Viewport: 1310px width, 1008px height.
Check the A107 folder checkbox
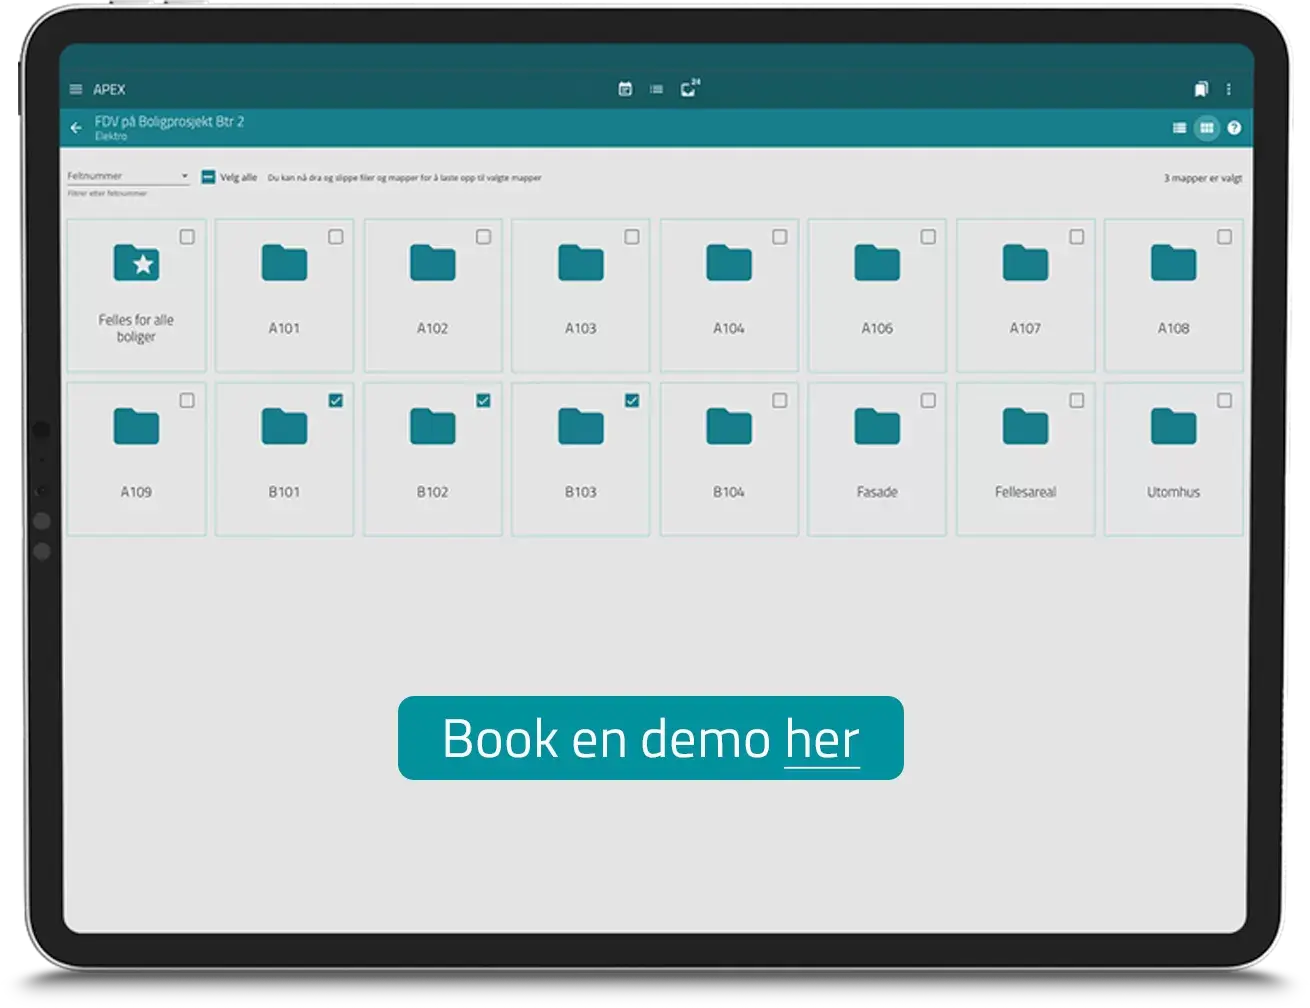tap(1077, 237)
